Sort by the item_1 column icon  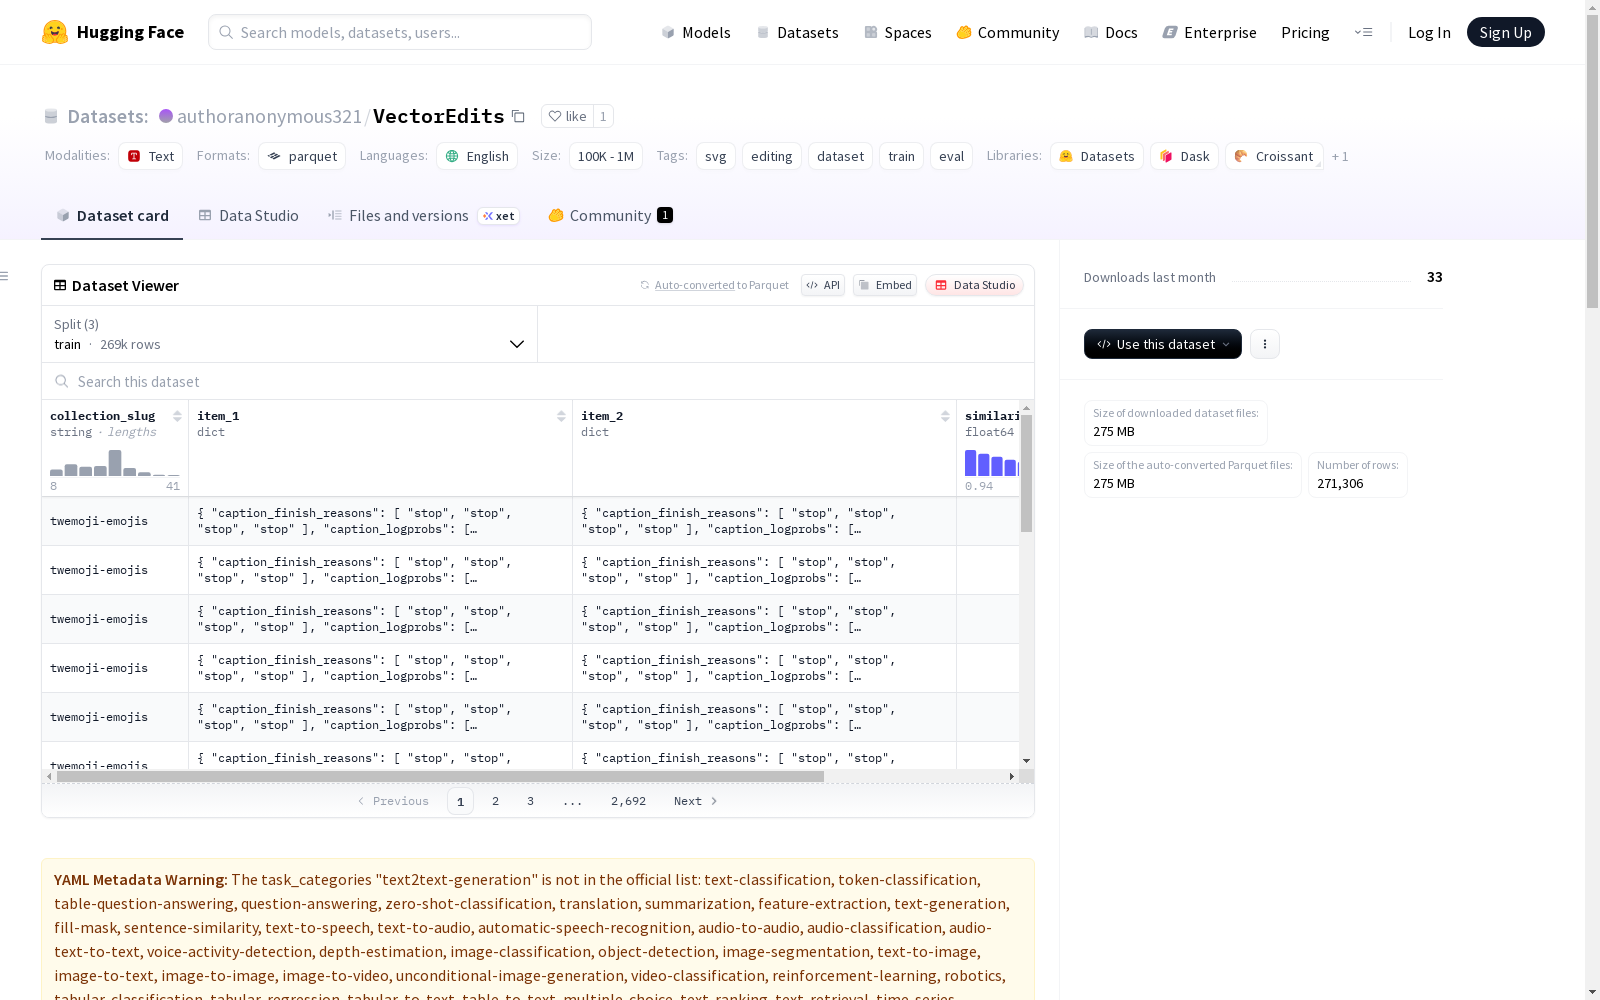[x=561, y=416]
